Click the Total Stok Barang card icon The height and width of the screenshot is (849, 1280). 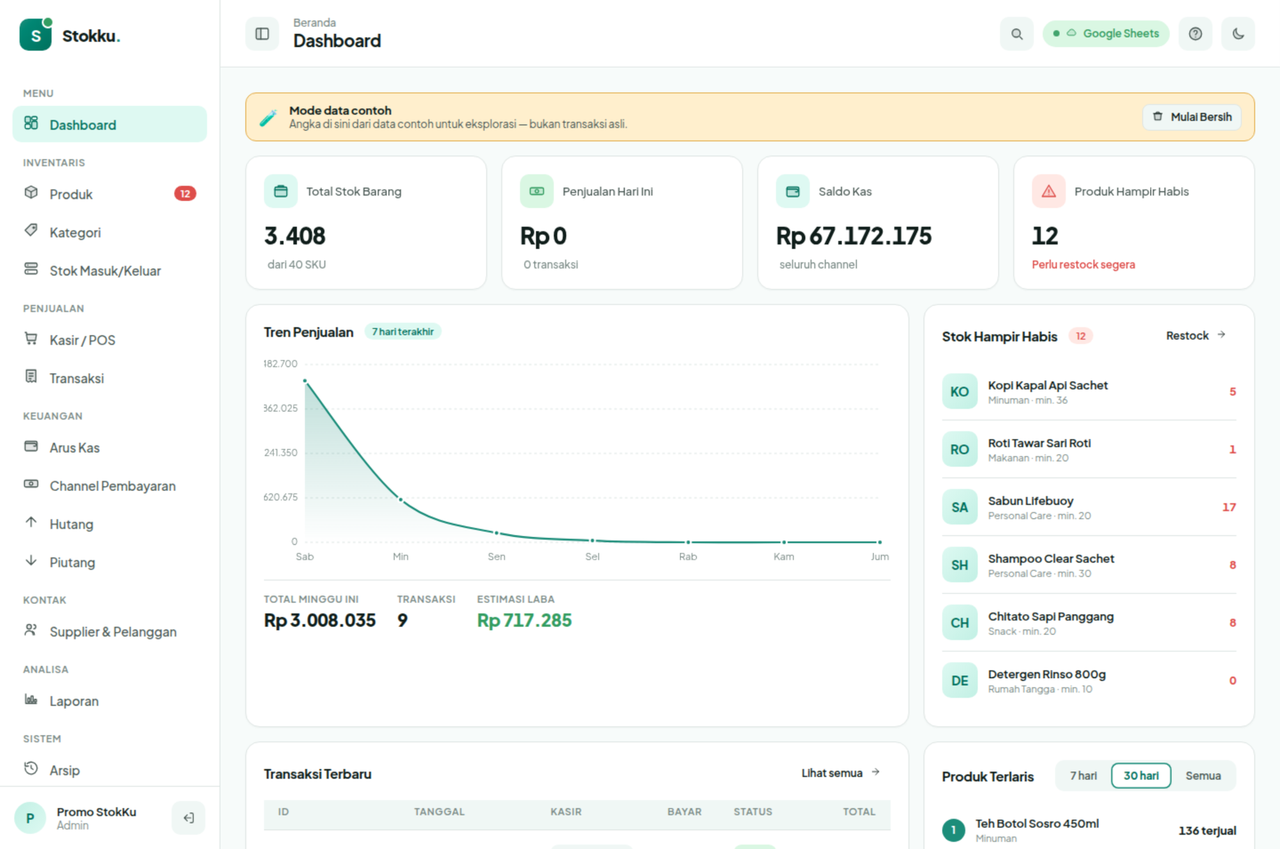click(x=280, y=191)
